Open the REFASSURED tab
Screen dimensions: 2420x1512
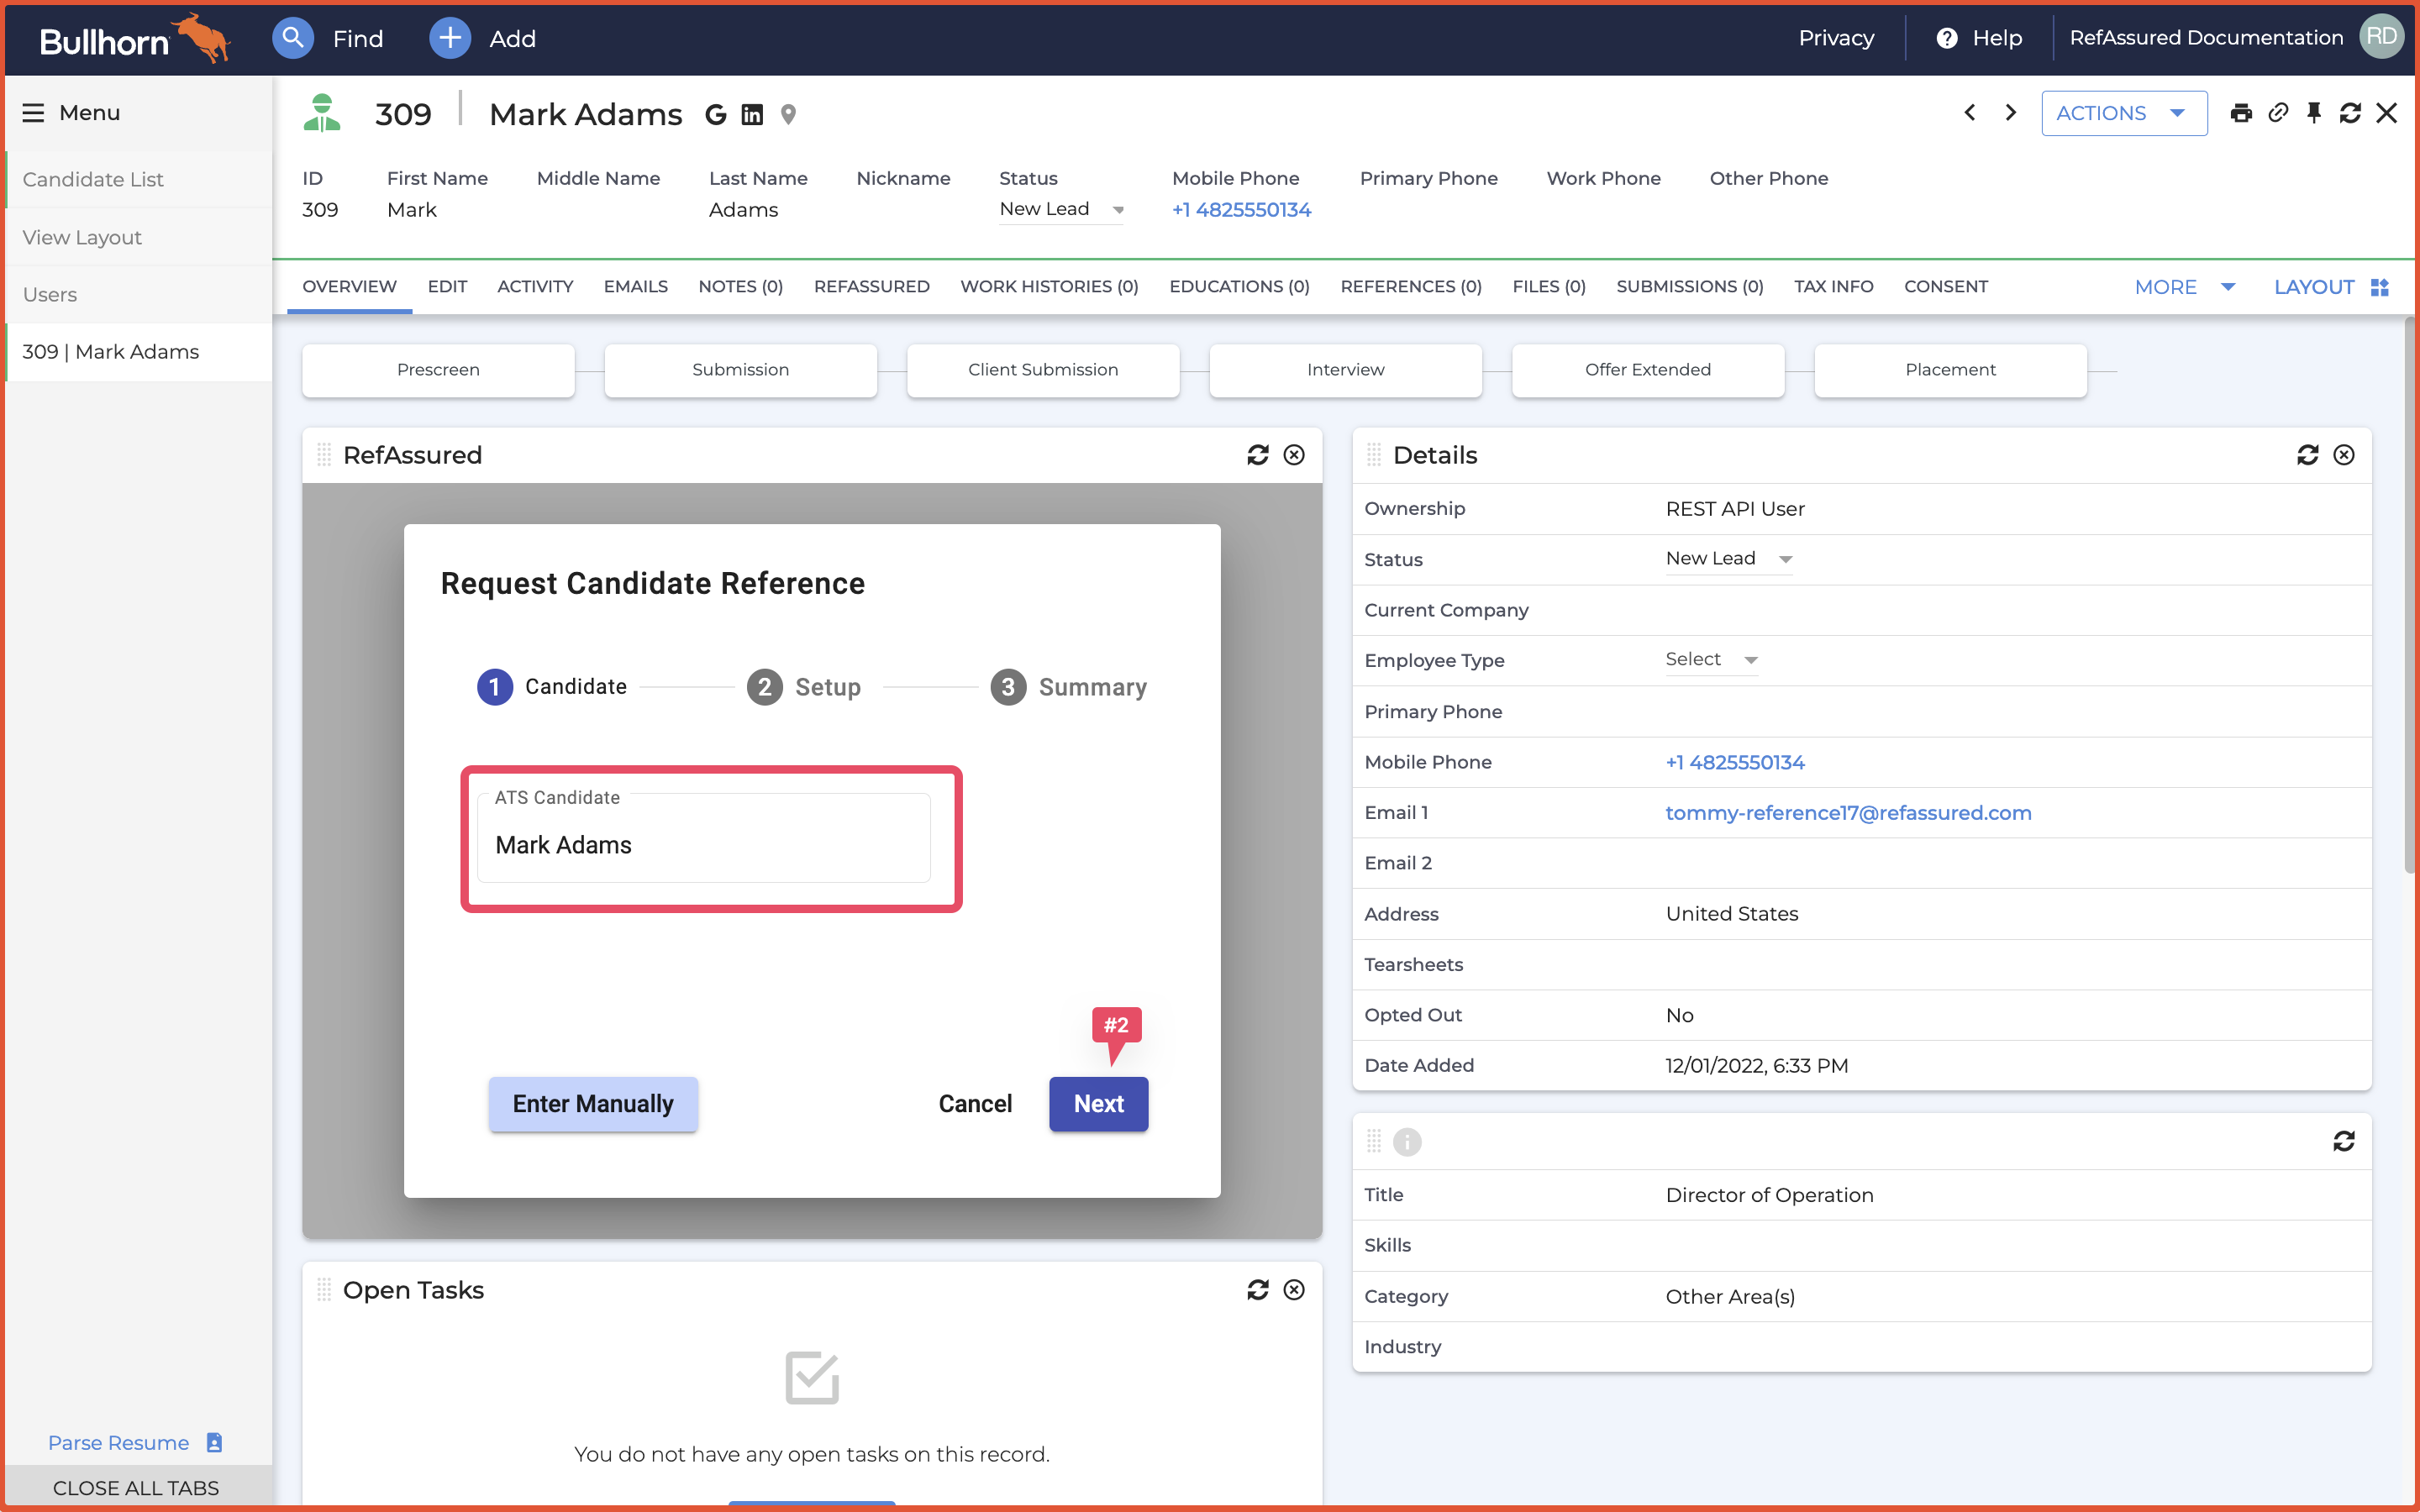point(871,287)
